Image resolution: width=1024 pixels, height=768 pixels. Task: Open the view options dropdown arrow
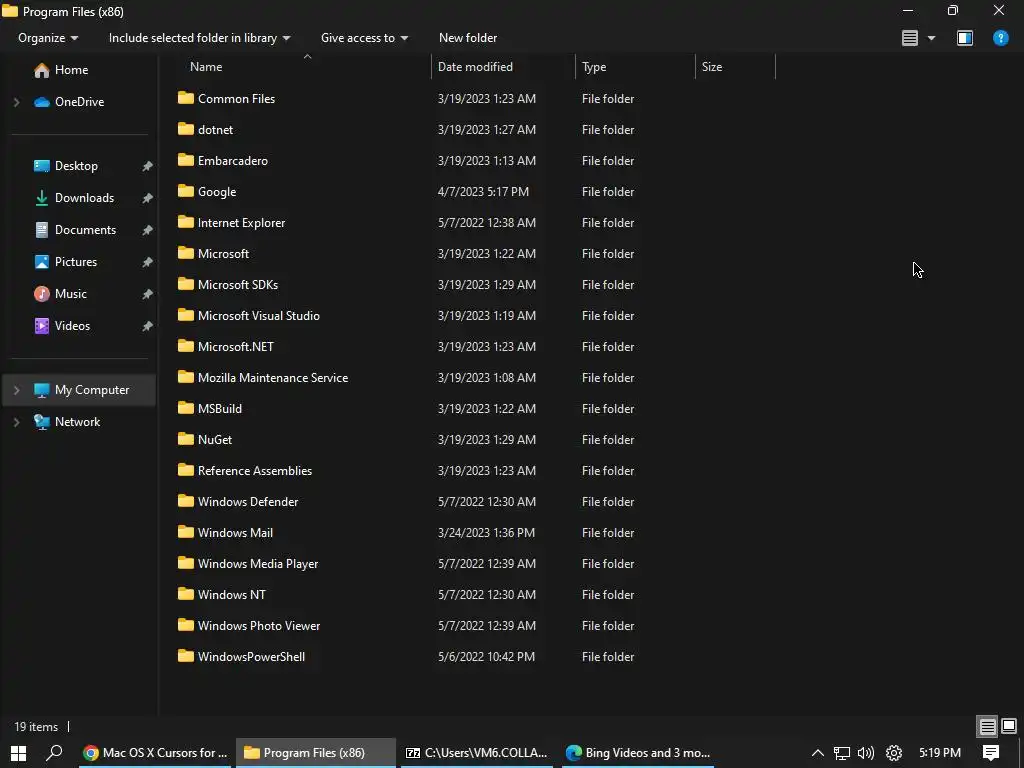[x=931, y=39]
